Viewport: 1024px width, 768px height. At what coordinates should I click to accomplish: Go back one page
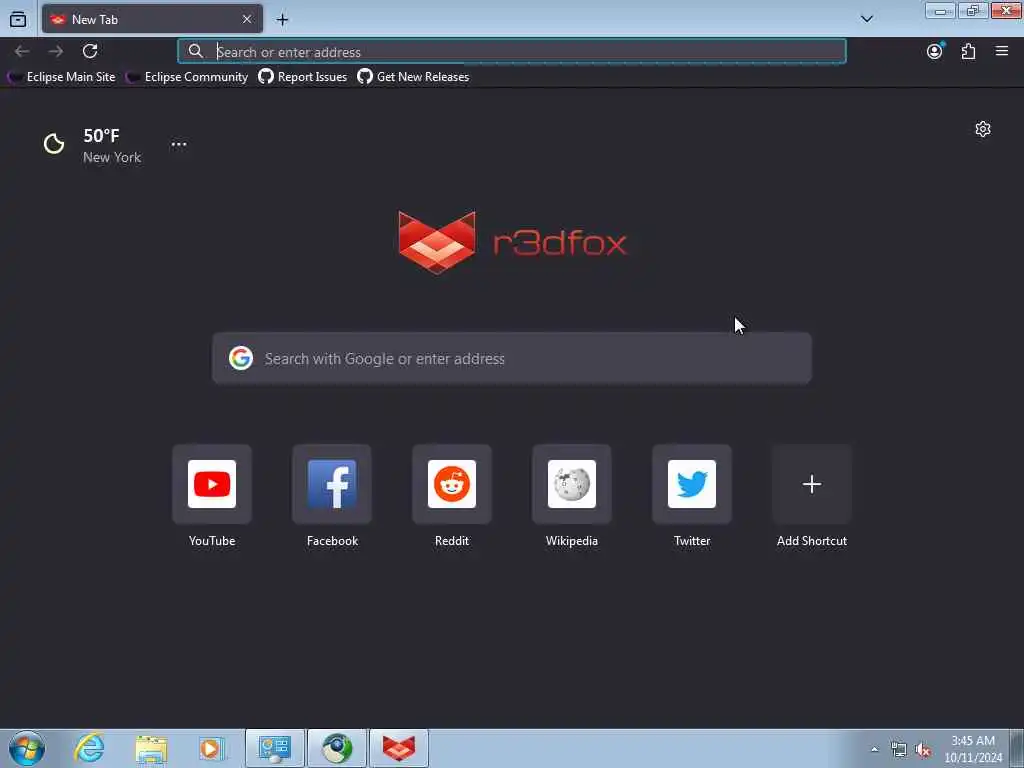pos(22,51)
